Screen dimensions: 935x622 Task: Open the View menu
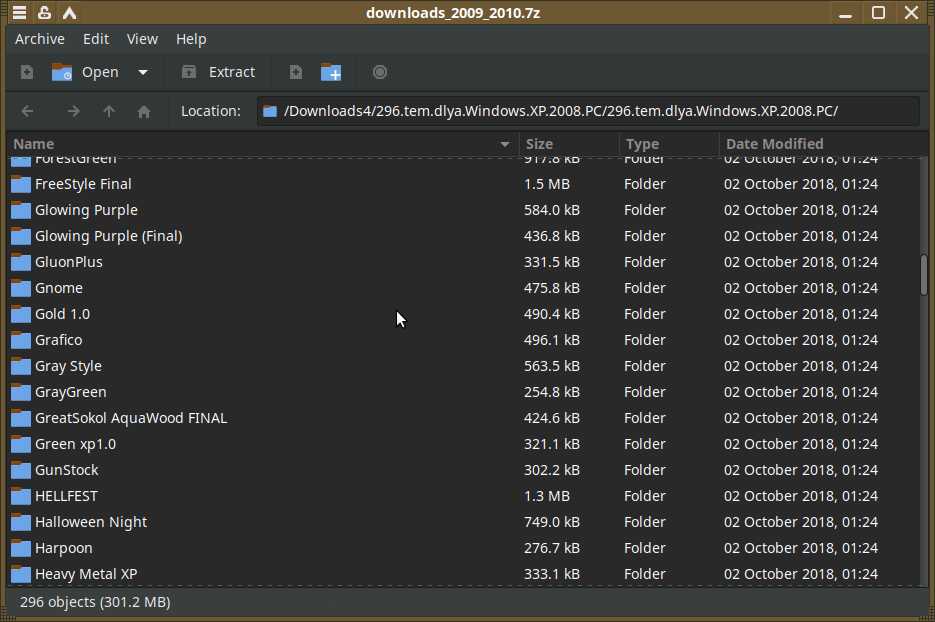click(x=143, y=39)
